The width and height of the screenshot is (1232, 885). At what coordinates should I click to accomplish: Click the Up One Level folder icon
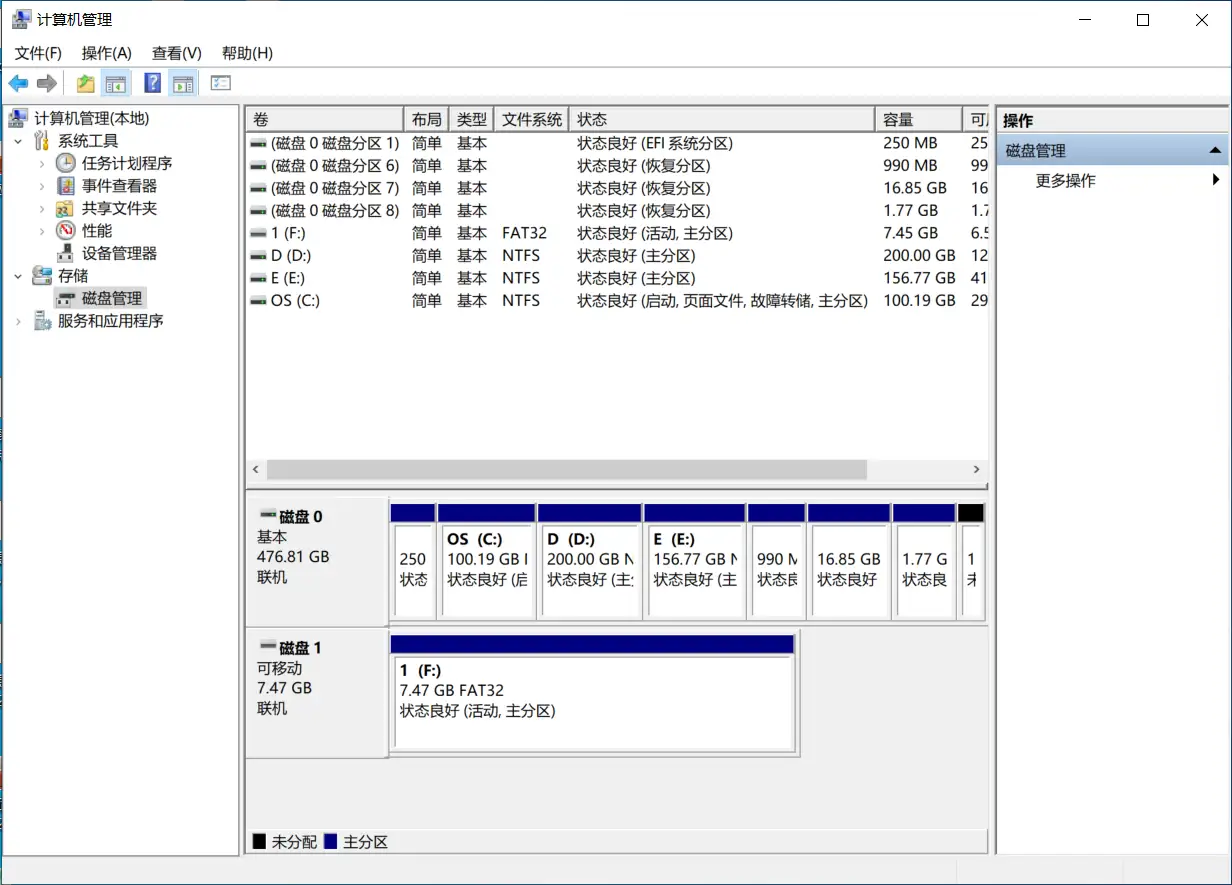[x=86, y=83]
